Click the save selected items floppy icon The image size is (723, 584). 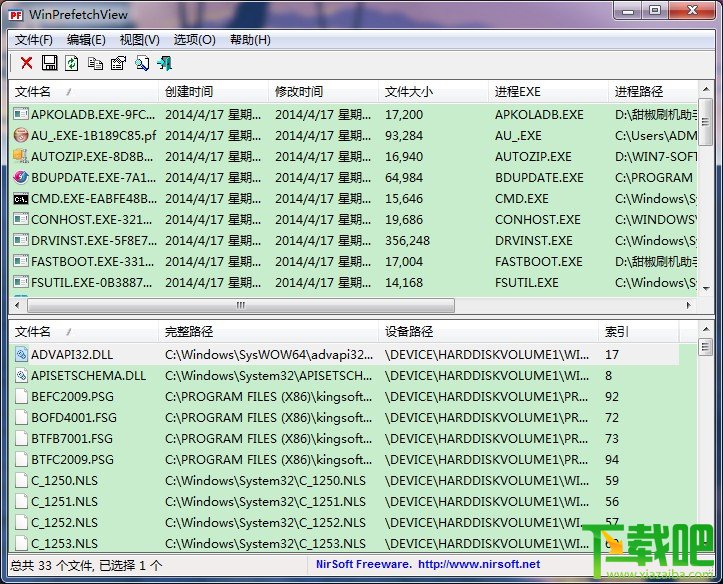pyautogui.click(x=49, y=63)
